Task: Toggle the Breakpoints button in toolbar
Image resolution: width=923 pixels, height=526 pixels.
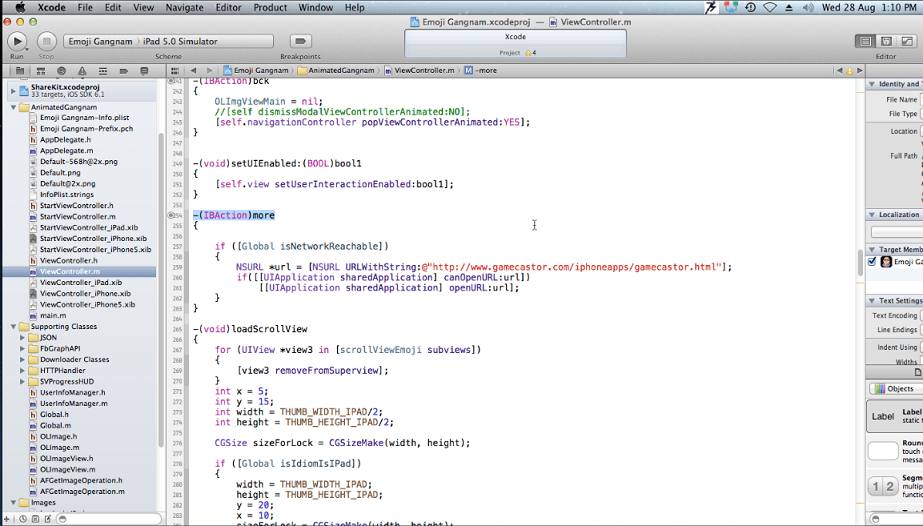Action: pos(300,41)
